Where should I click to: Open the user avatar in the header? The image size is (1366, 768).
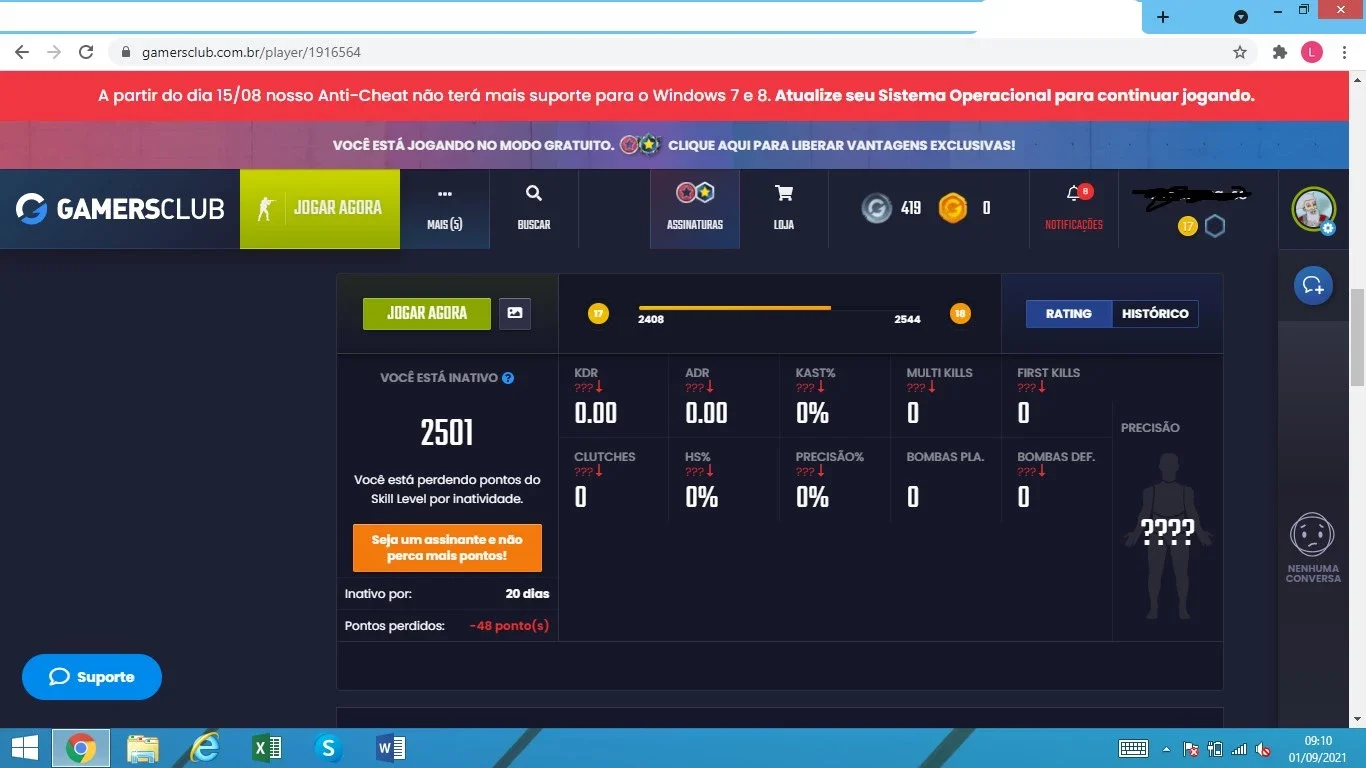[x=1313, y=209]
